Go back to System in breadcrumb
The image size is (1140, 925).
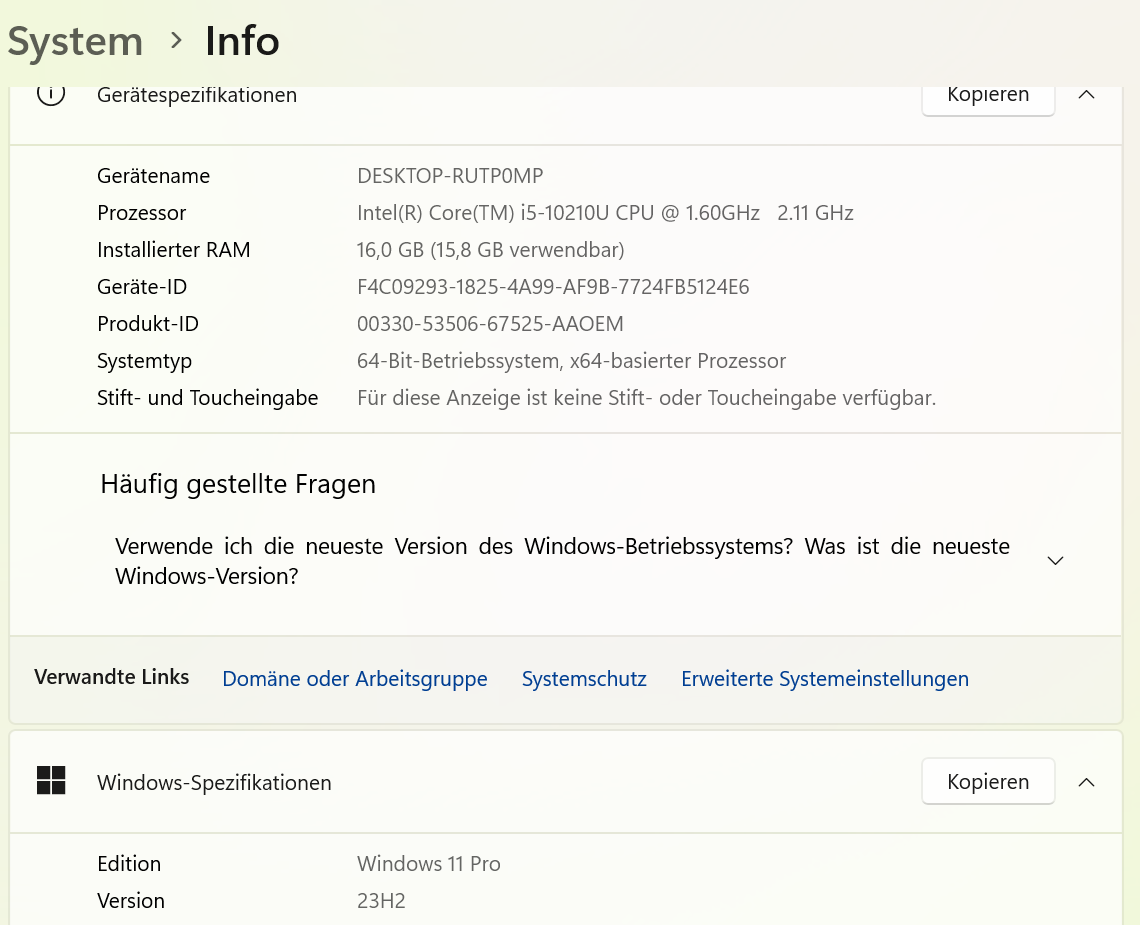[76, 41]
